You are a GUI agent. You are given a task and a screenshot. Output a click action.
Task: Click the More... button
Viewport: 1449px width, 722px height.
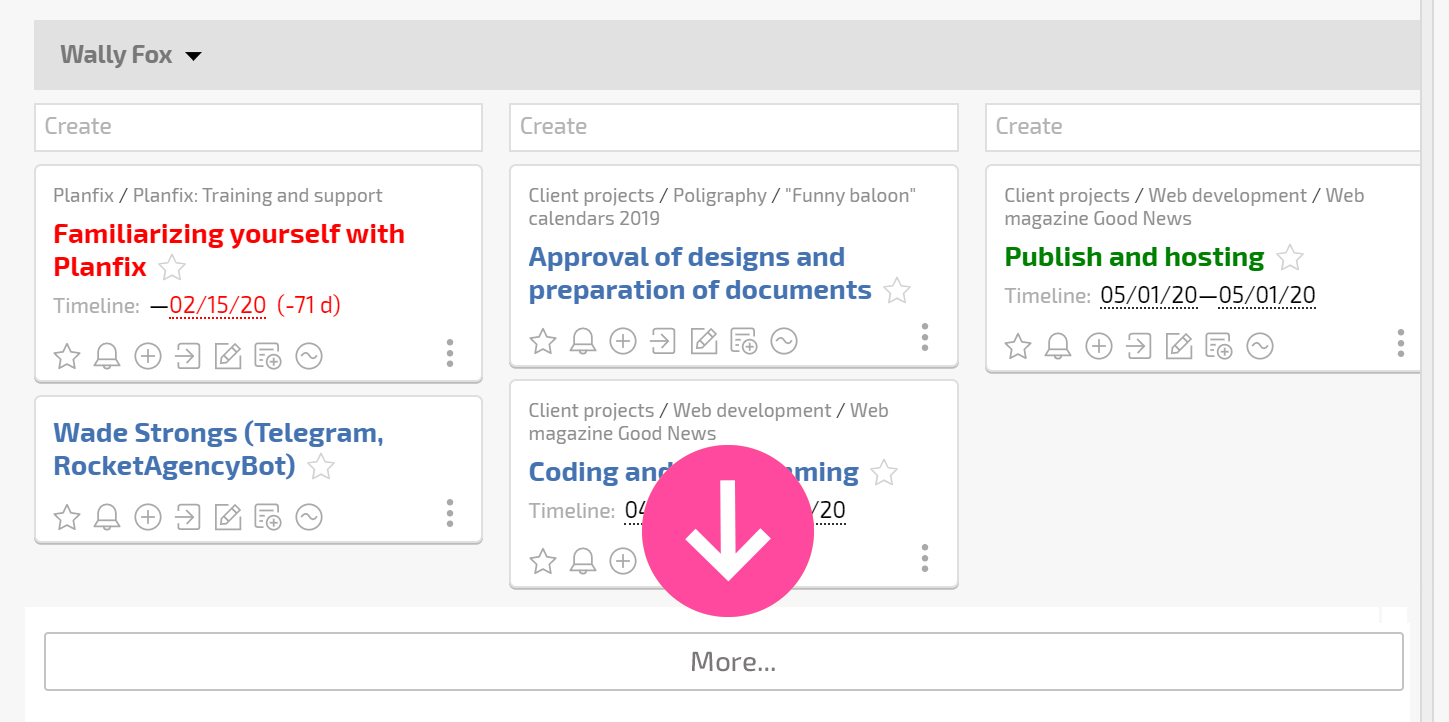(724, 661)
